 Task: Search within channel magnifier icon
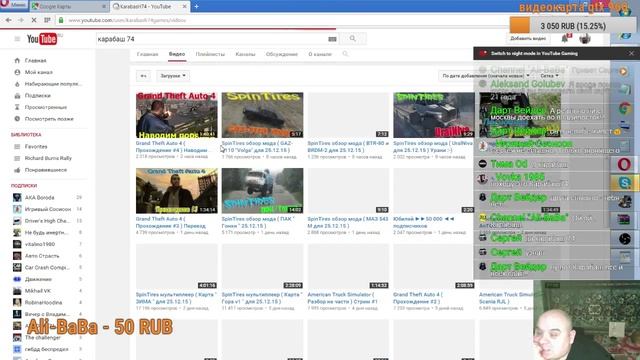tap(345, 54)
